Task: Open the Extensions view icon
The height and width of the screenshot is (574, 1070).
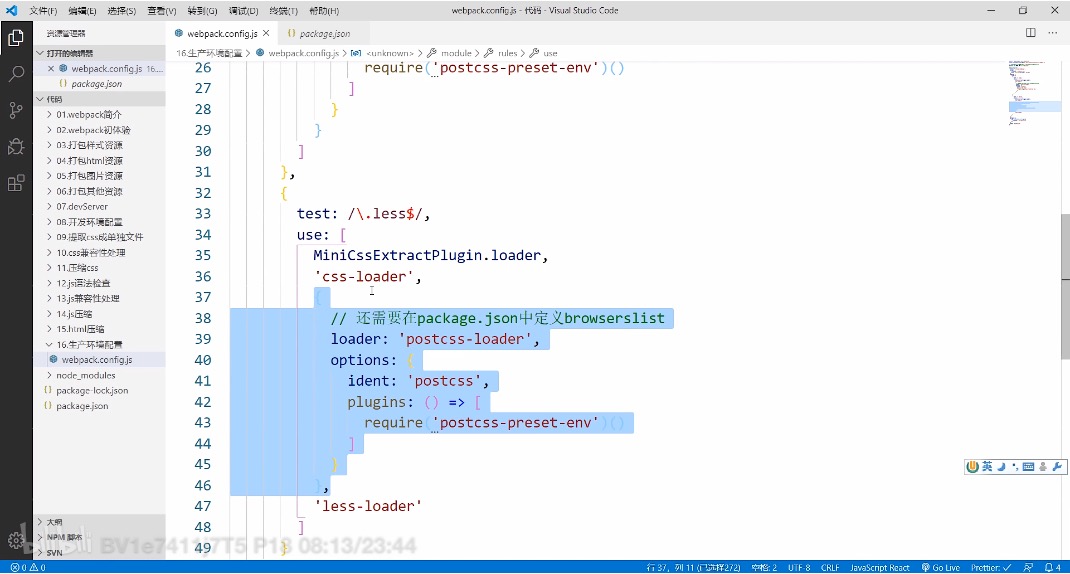Action: click(x=16, y=182)
